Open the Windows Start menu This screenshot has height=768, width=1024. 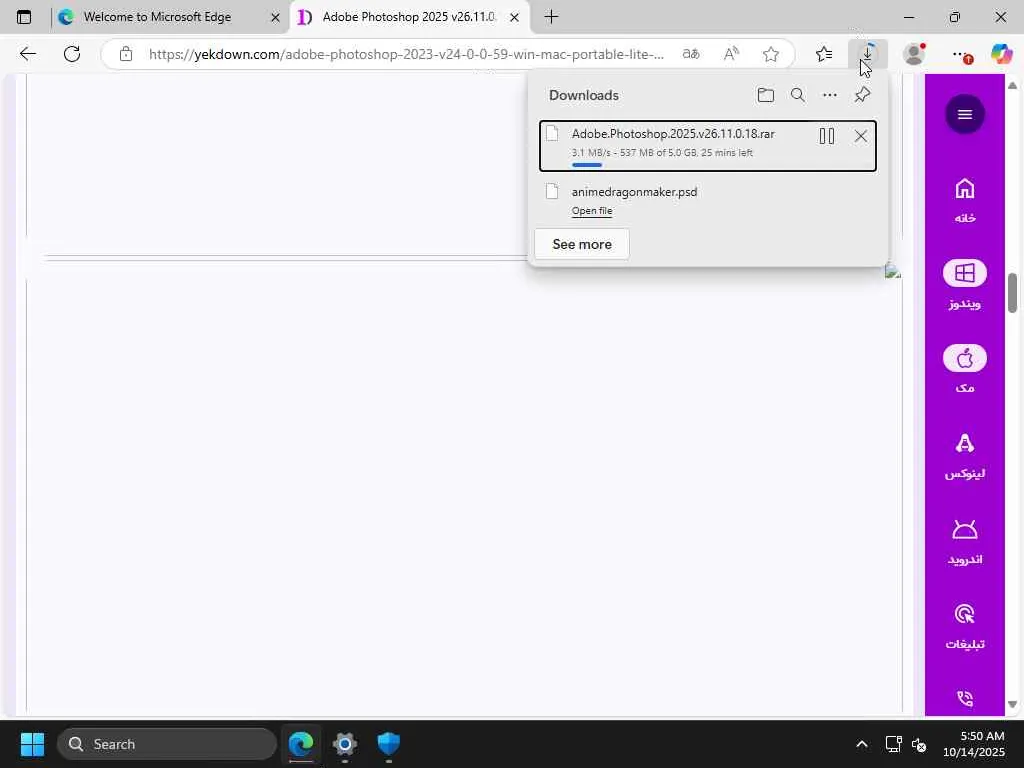(x=32, y=744)
